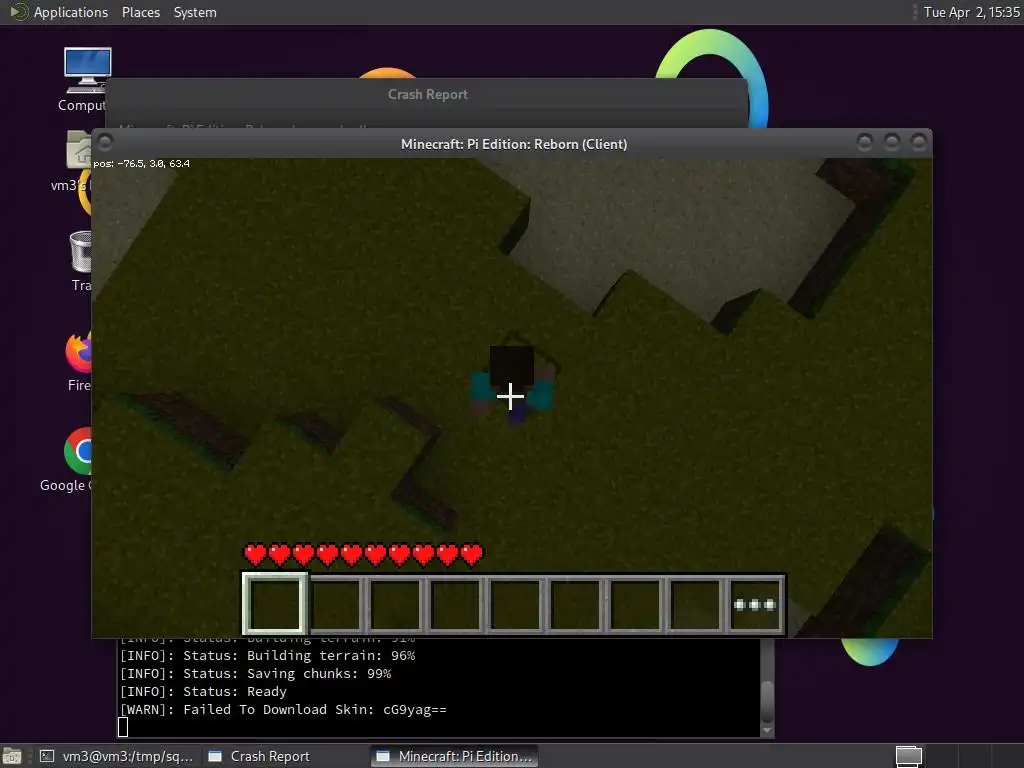1024x768 pixels.
Task: Click the Saving chunks: 99% log line
Action: tap(255, 673)
